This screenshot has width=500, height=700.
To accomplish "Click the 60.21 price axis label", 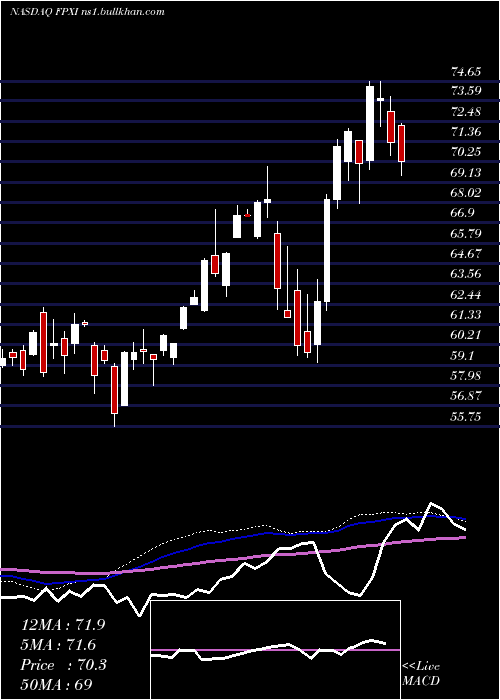I will 466,335.
